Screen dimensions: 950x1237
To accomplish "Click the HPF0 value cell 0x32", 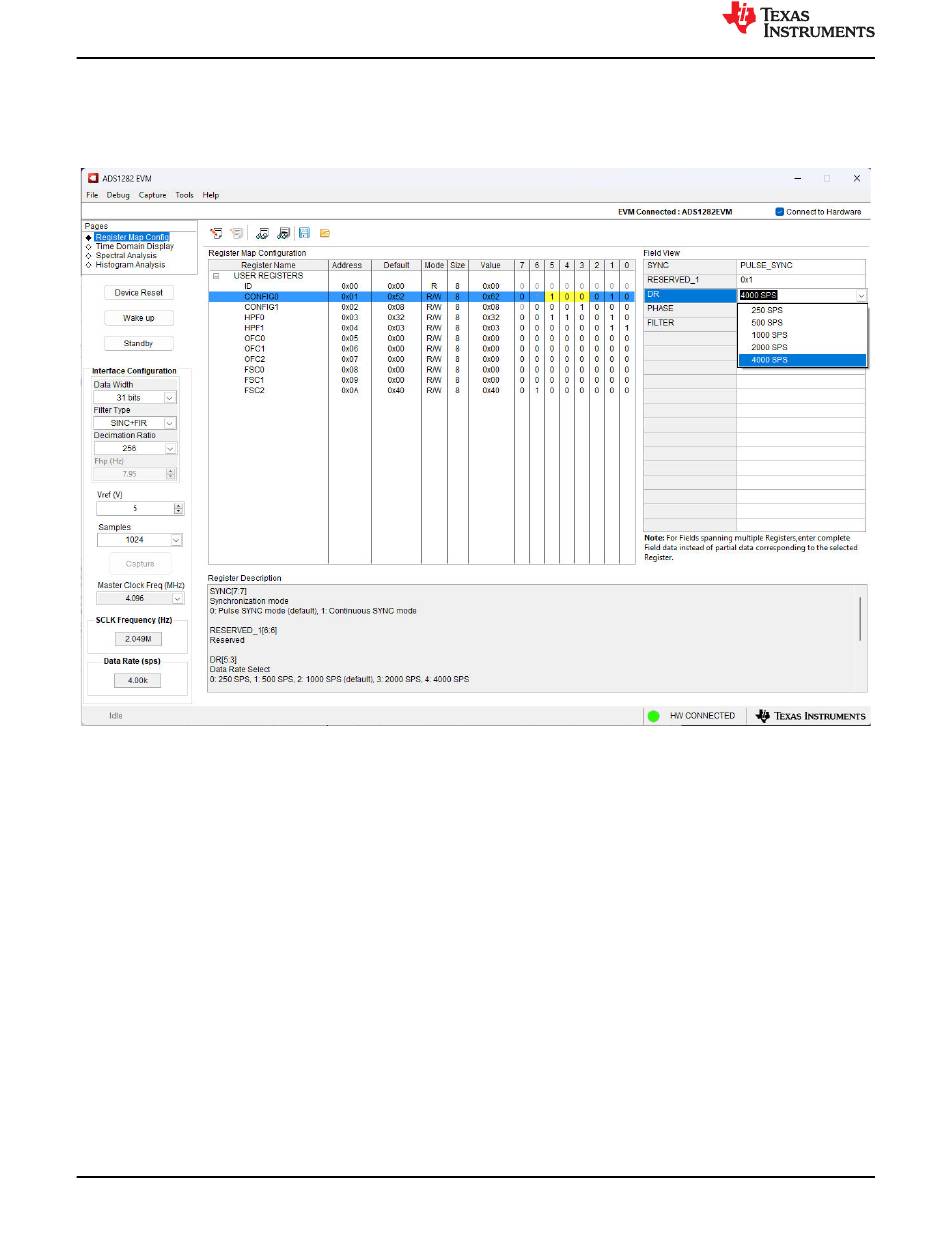I will tap(490, 317).
